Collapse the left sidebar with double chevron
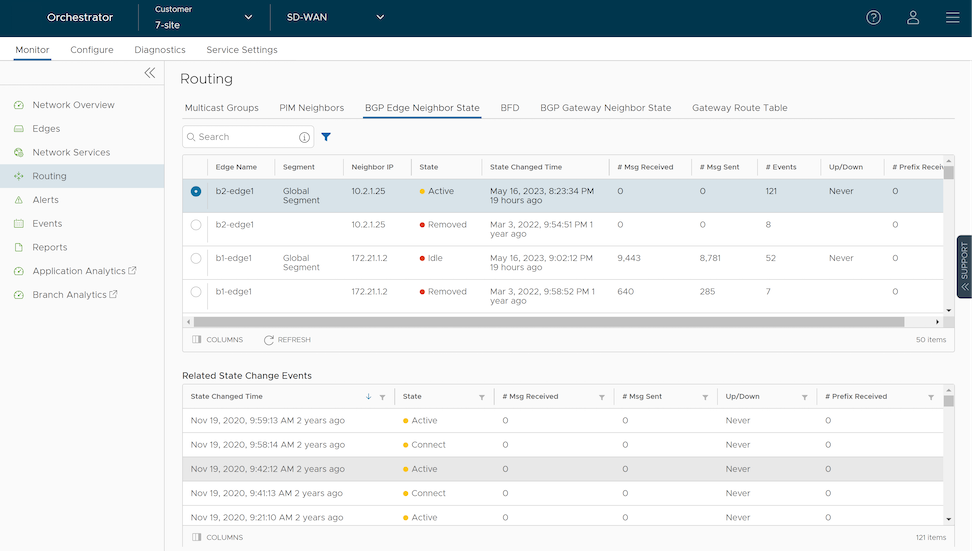The width and height of the screenshot is (972, 551). coord(150,73)
